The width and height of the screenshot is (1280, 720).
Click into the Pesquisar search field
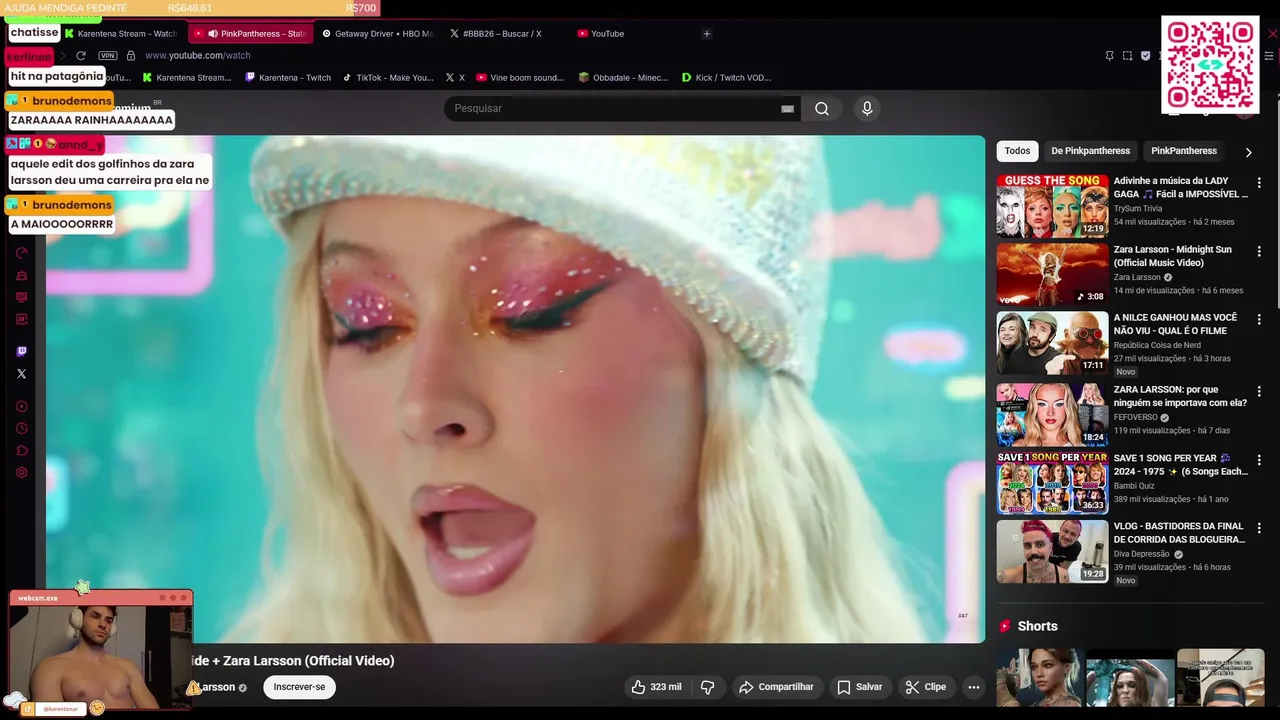612,108
